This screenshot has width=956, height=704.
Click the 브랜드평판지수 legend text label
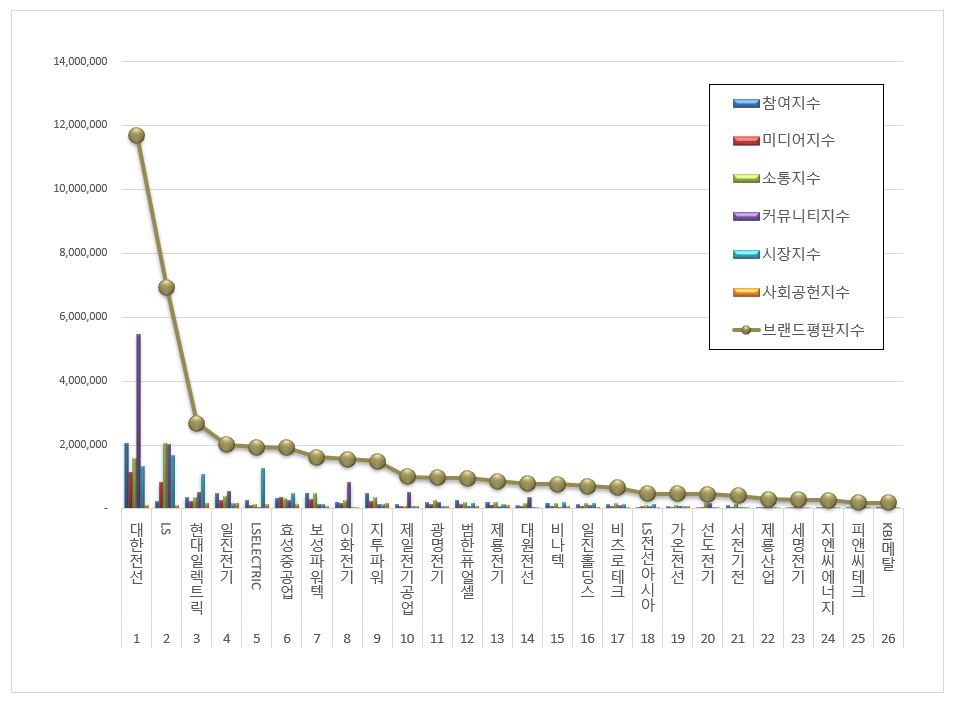[813, 330]
